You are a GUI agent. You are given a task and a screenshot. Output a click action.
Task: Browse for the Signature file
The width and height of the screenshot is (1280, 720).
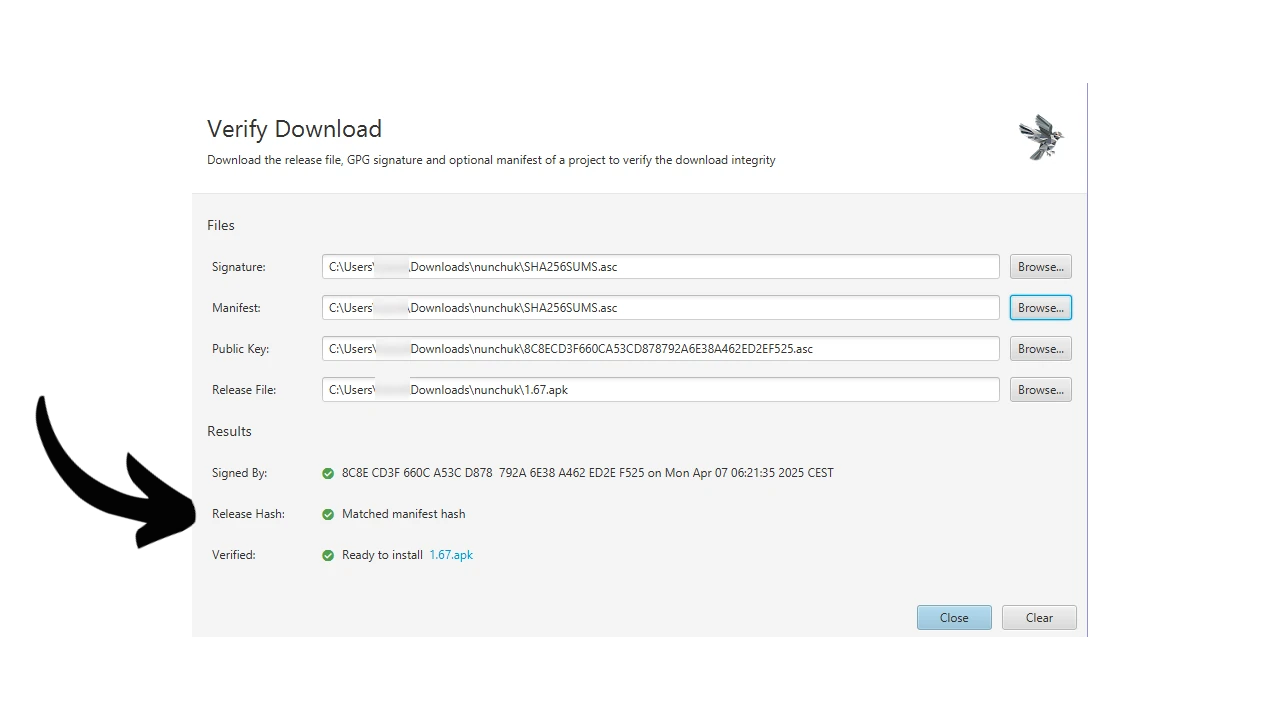pos(1040,267)
